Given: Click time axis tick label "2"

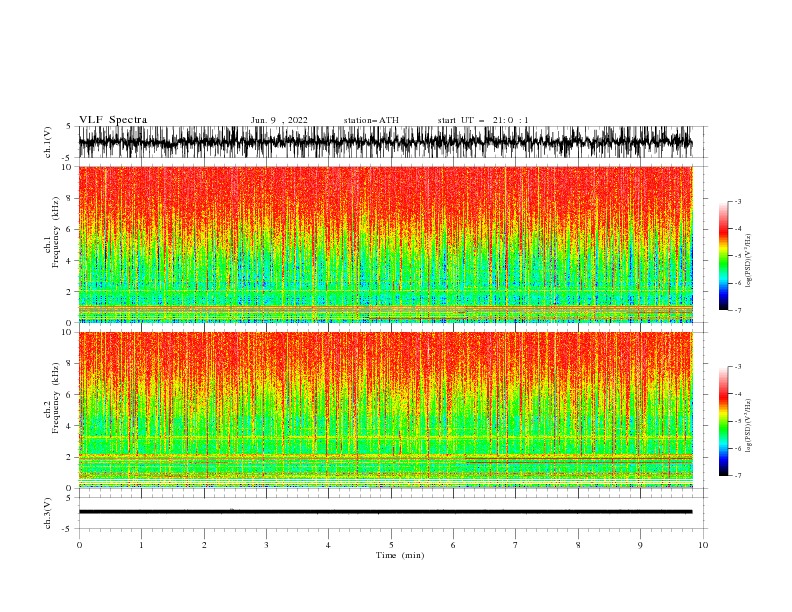Looking at the screenshot, I should point(204,545).
